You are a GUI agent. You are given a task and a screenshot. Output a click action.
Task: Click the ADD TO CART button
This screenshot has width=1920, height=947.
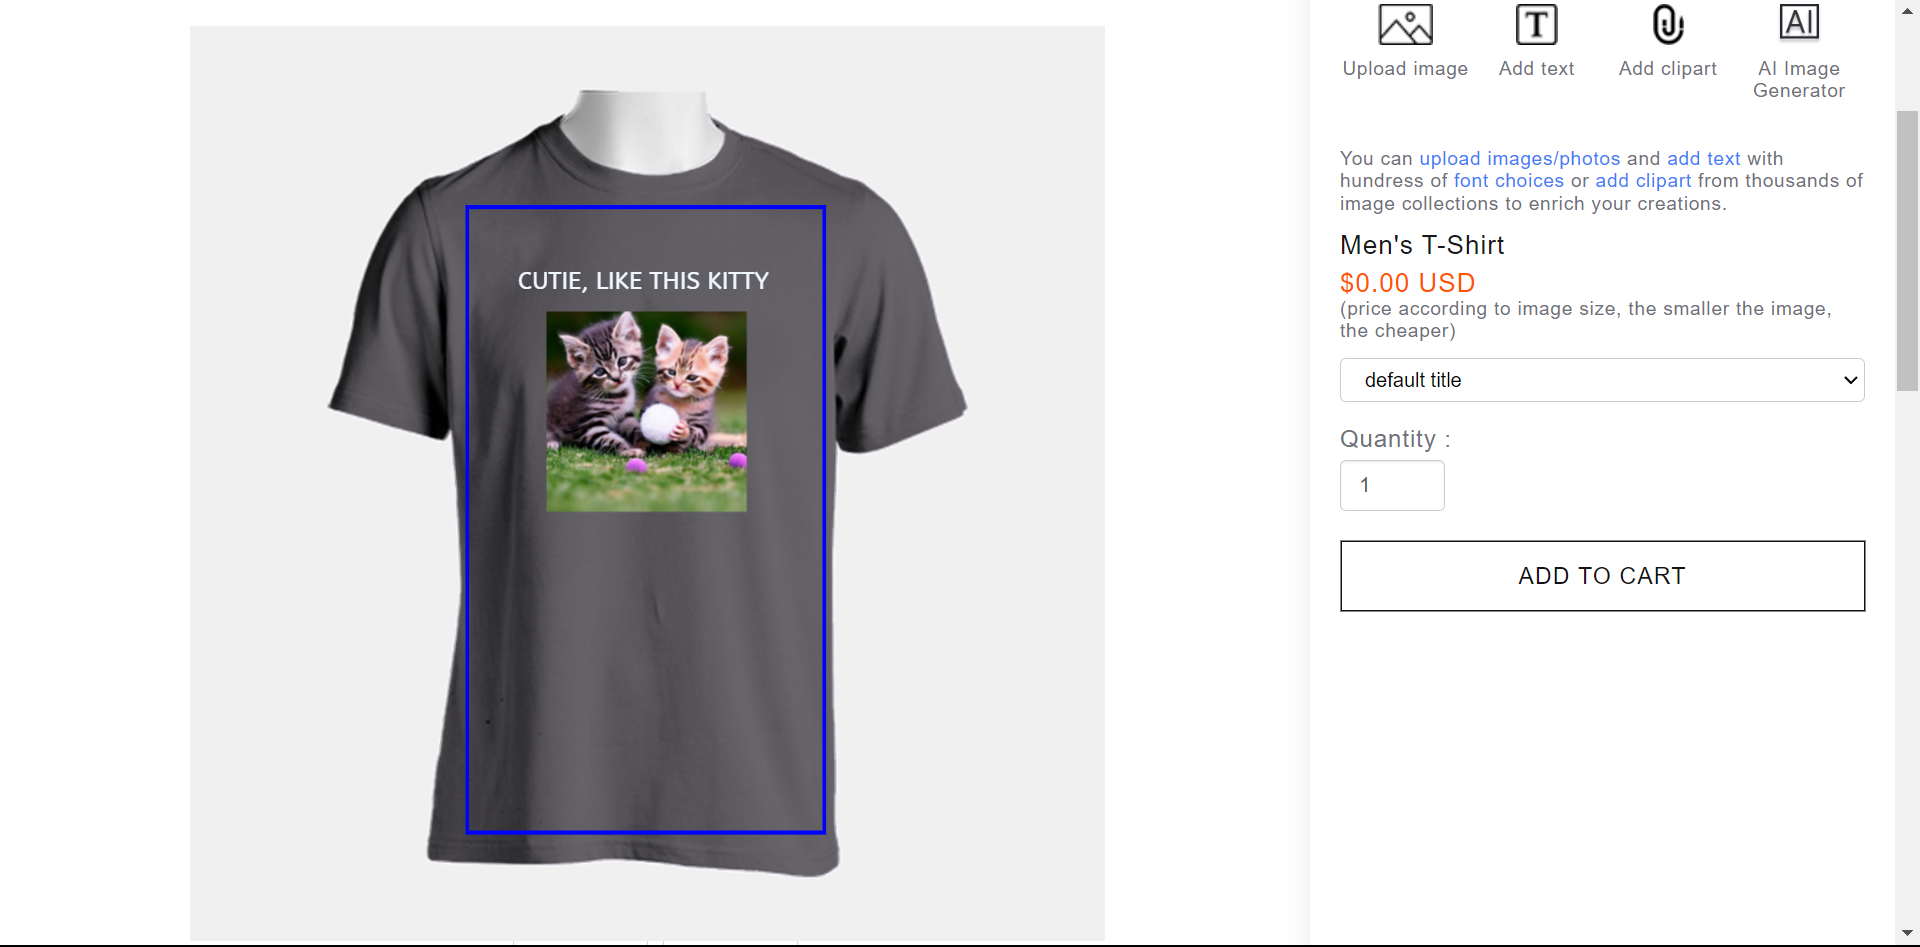tap(1602, 576)
